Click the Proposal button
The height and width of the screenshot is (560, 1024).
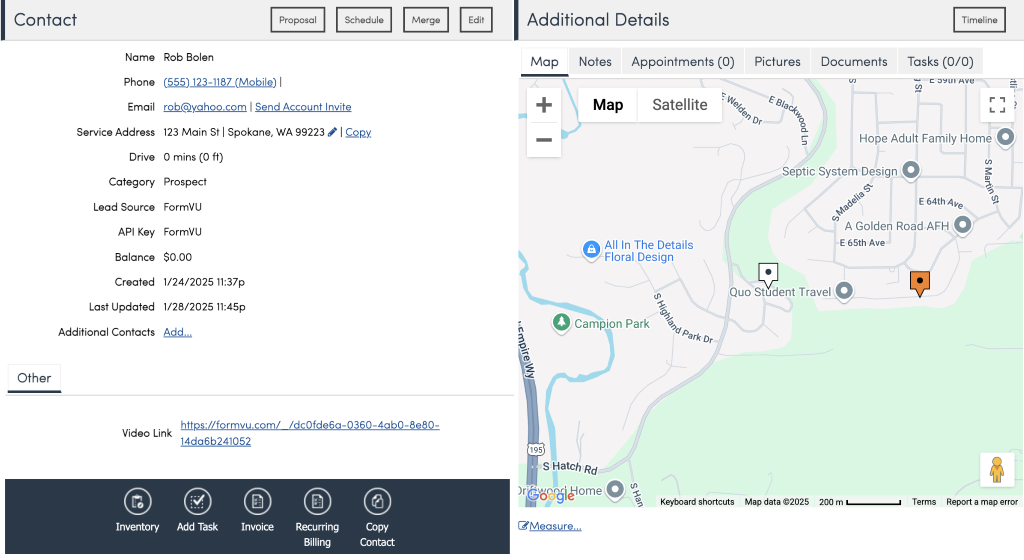(x=298, y=20)
